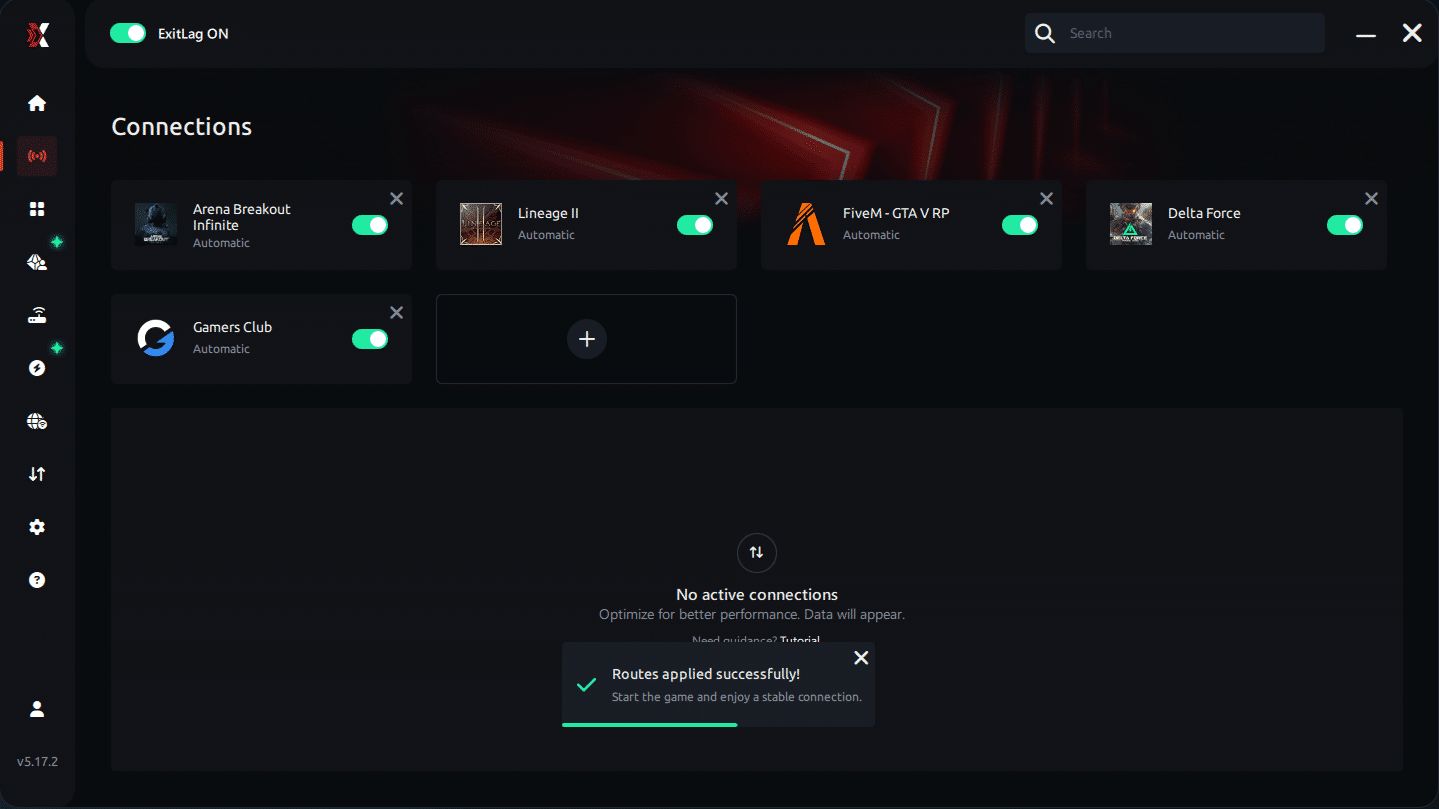Click the FiveM orange logo icon
The image size is (1439, 809).
[x=806, y=224]
